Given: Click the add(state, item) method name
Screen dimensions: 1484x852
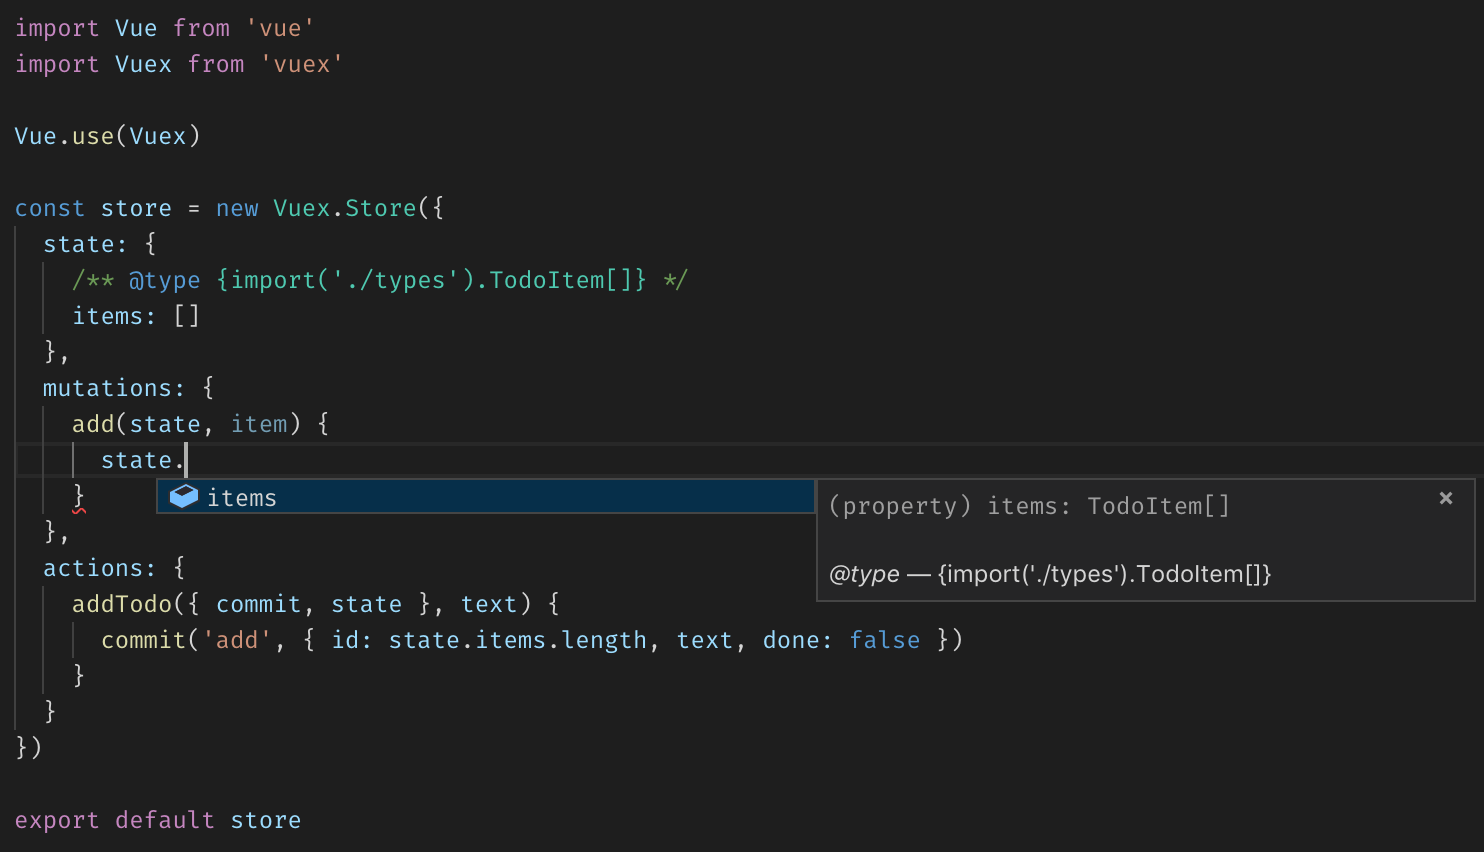Looking at the screenshot, I should pos(93,424).
